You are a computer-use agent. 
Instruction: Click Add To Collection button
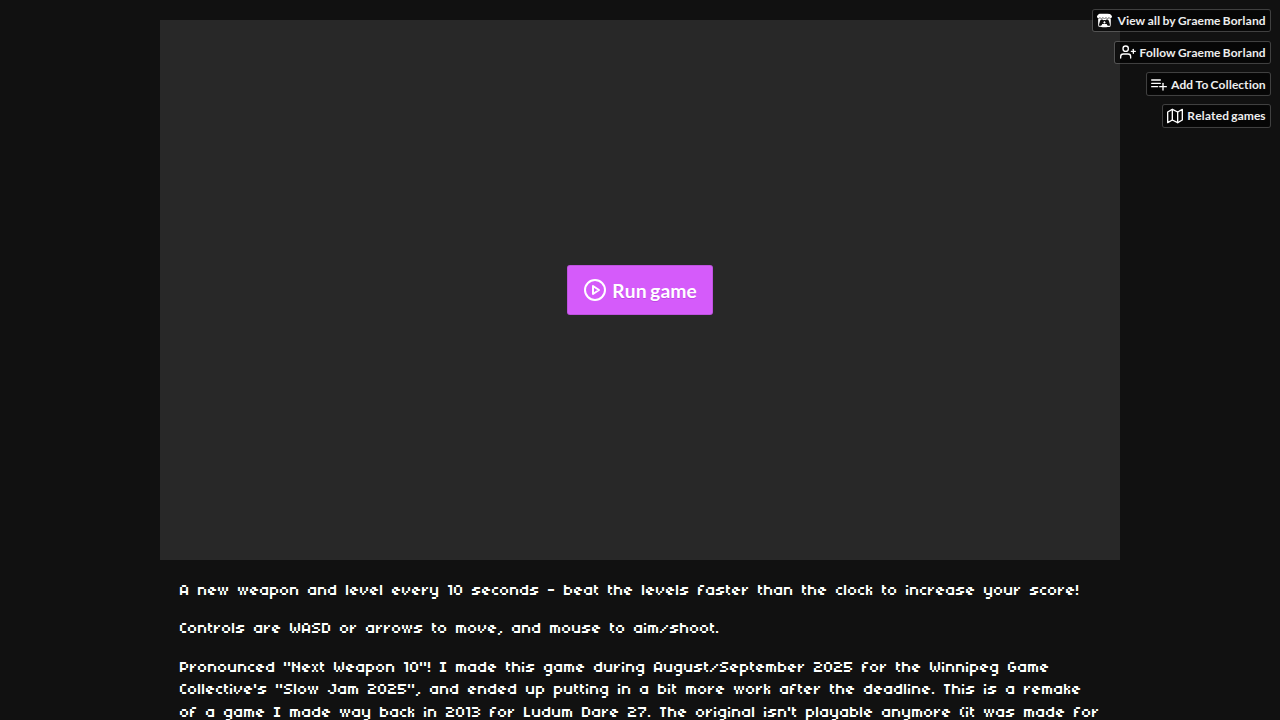[1208, 85]
